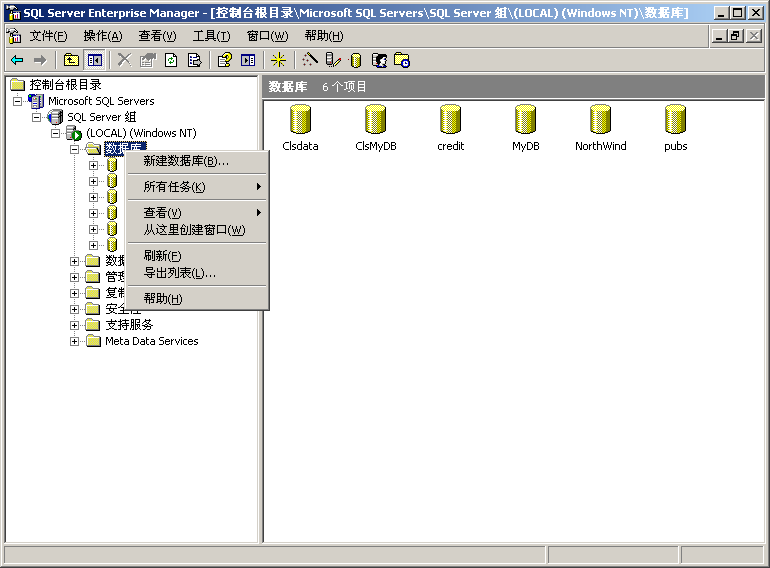Choose 帮助(H) in context menu
770x568 pixels.
click(197, 298)
